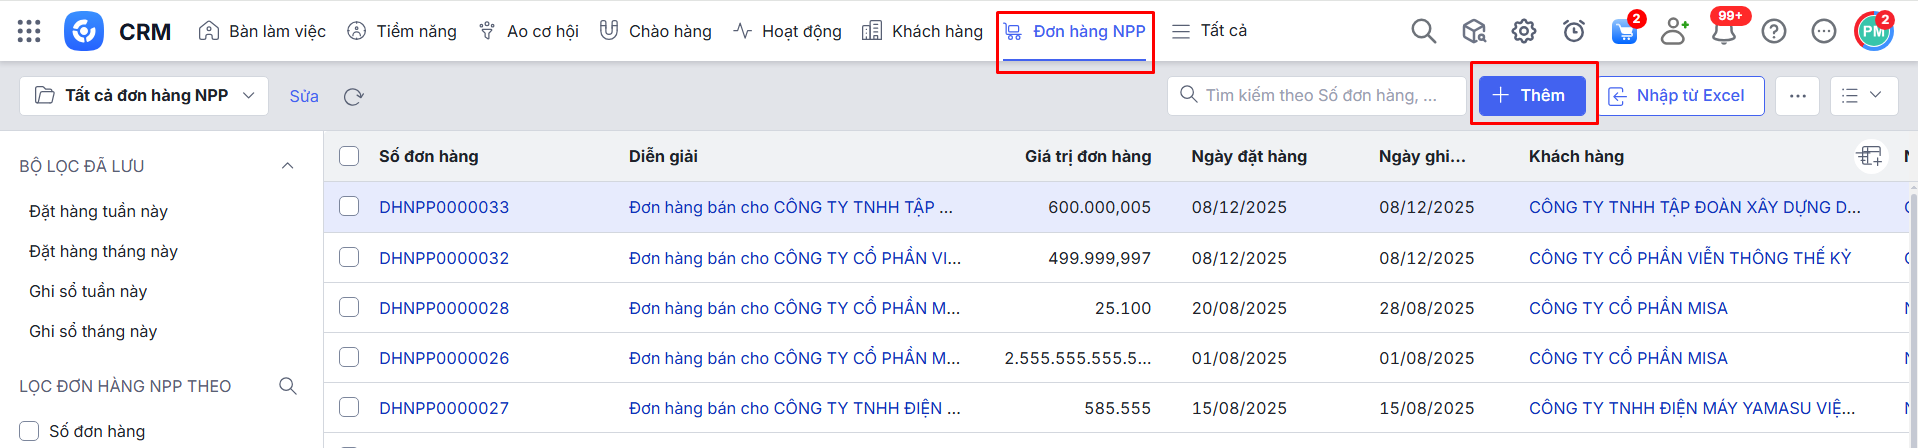The width and height of the screenshot is (1918, 448).
Task: Go to Tiềm năng tab
Action: [x=401, y=31]
